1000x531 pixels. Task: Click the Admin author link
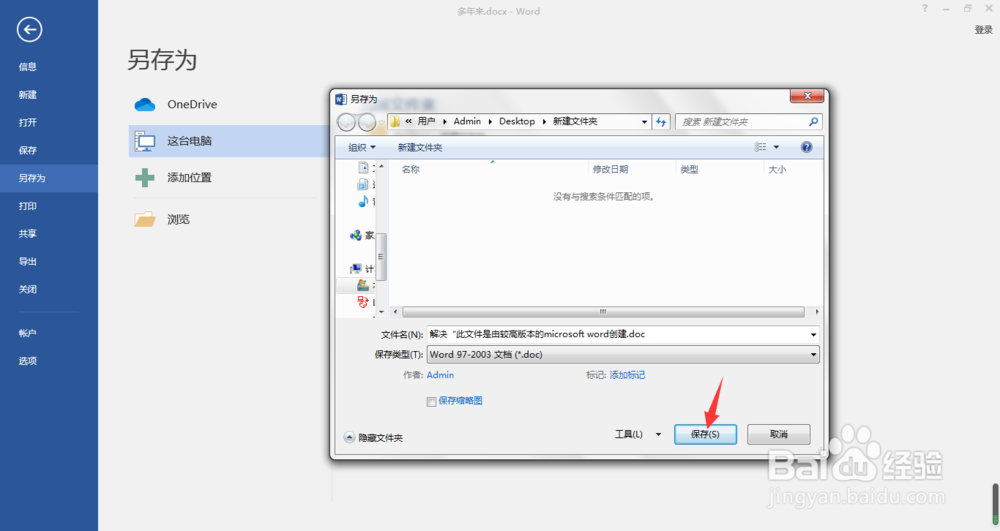pos(440,375)
